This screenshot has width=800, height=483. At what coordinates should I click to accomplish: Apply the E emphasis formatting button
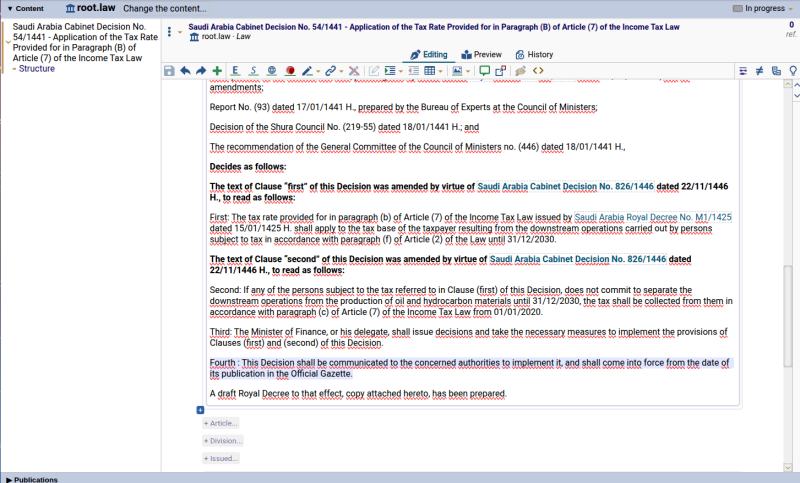(235, 71)
